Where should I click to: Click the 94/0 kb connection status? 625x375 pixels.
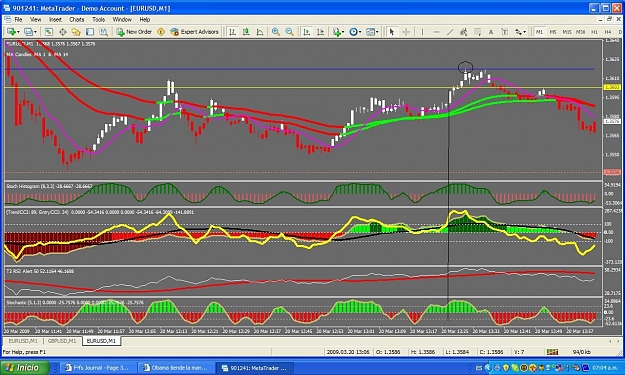pyautogui.click(x=581, y=352)
